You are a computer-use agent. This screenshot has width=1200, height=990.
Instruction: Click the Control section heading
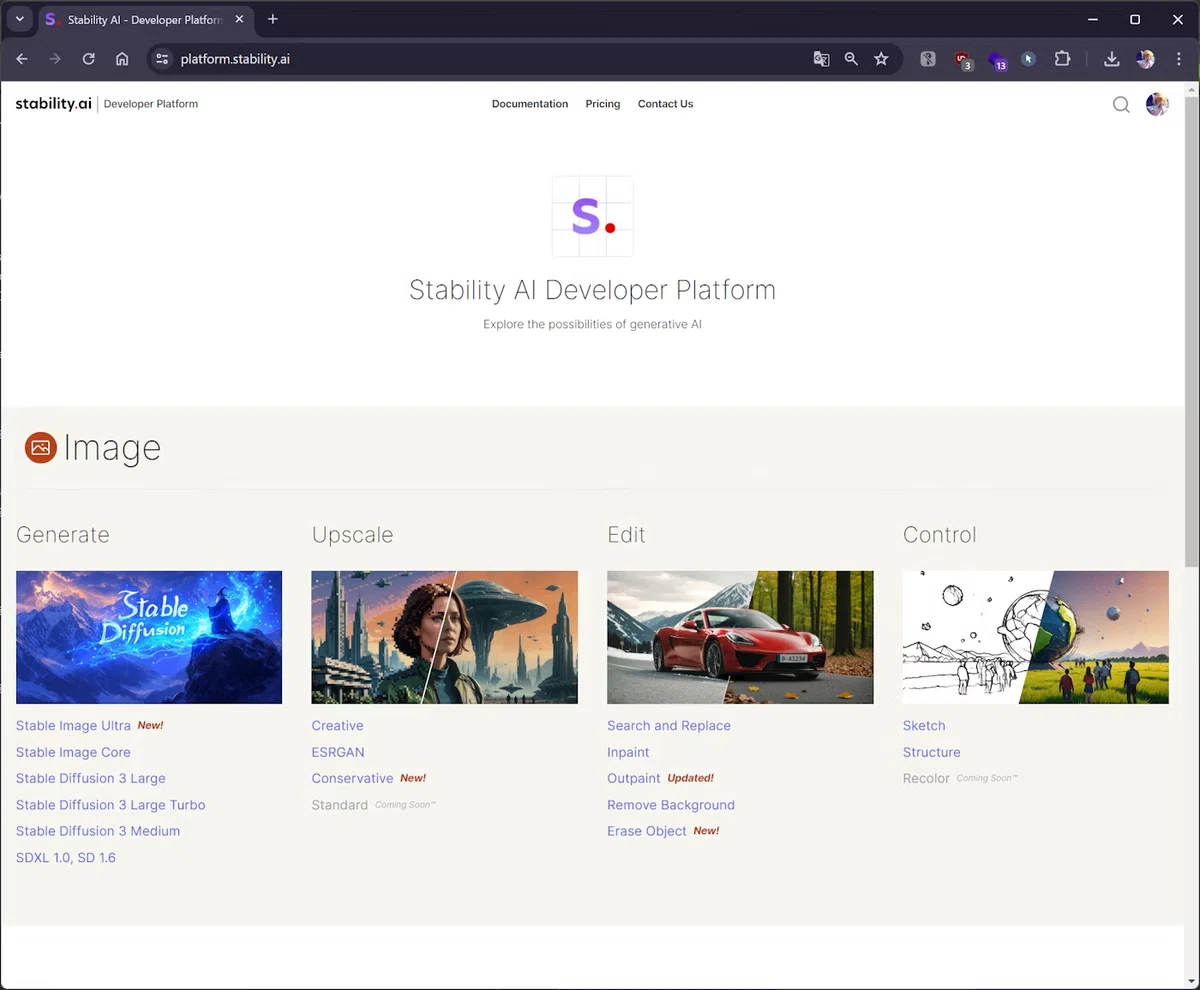point(940,535)
